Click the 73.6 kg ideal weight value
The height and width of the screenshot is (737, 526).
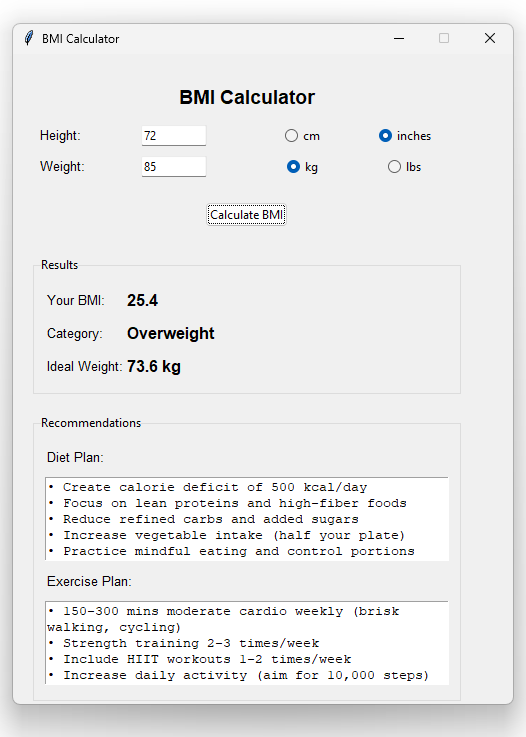click(x=154, y=366)
